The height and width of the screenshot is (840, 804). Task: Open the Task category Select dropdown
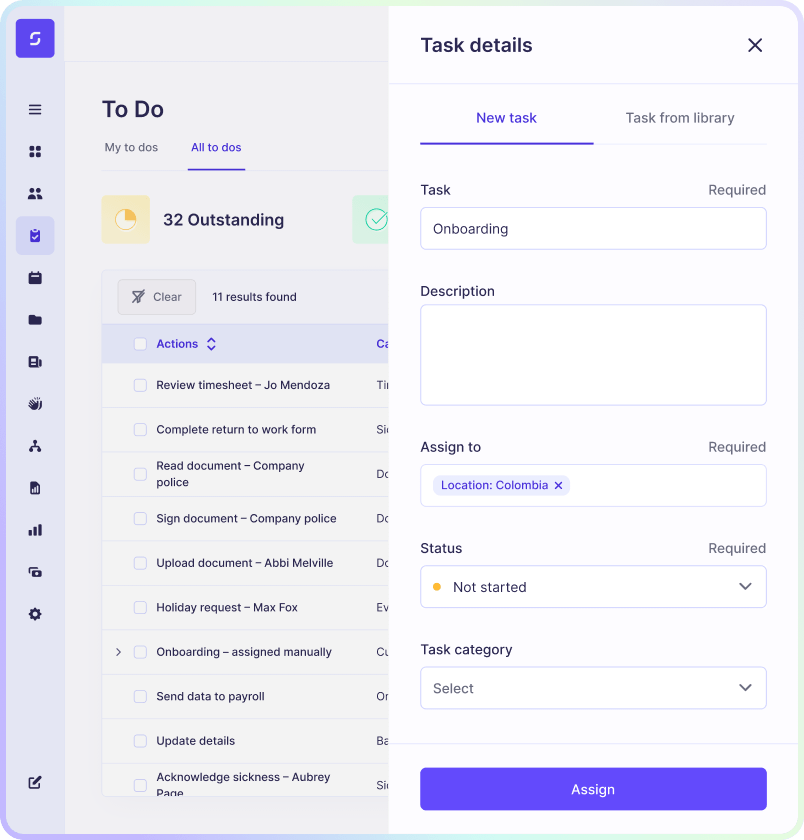point(593,688)
